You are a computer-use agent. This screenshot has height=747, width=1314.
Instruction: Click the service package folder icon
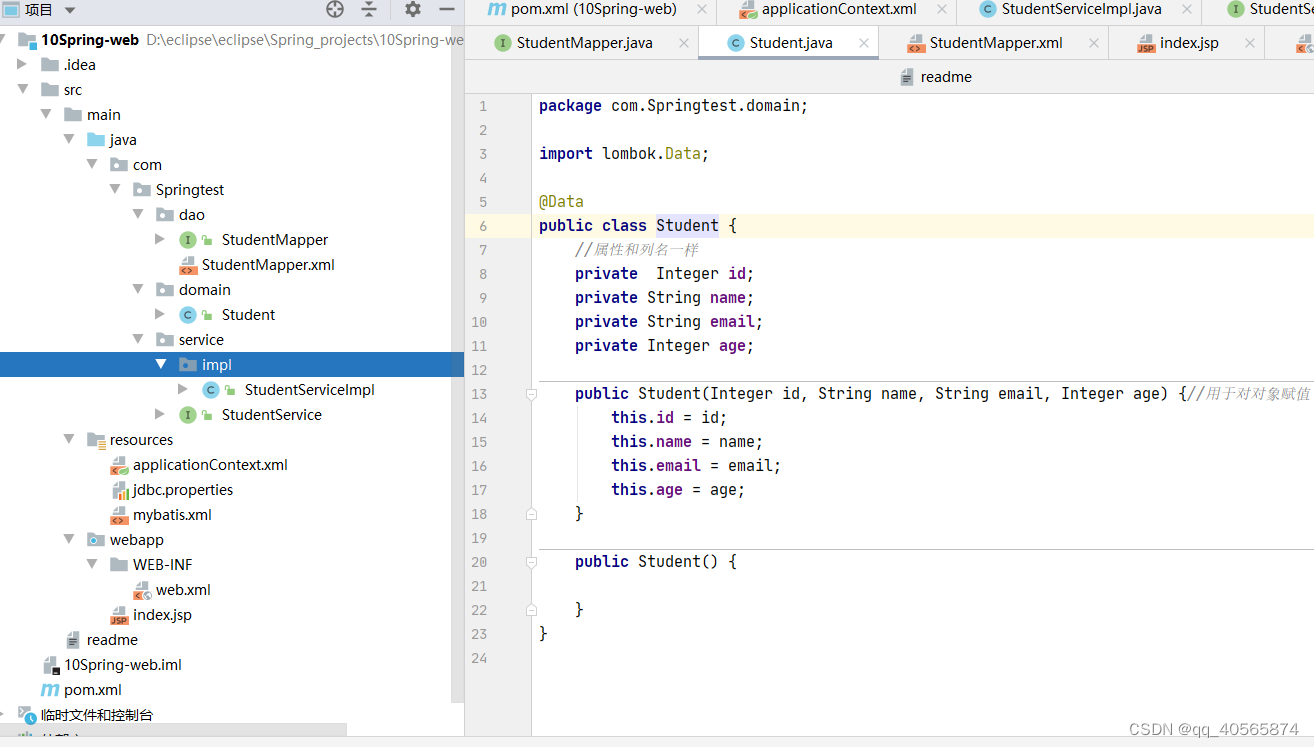tap(165, 340)
